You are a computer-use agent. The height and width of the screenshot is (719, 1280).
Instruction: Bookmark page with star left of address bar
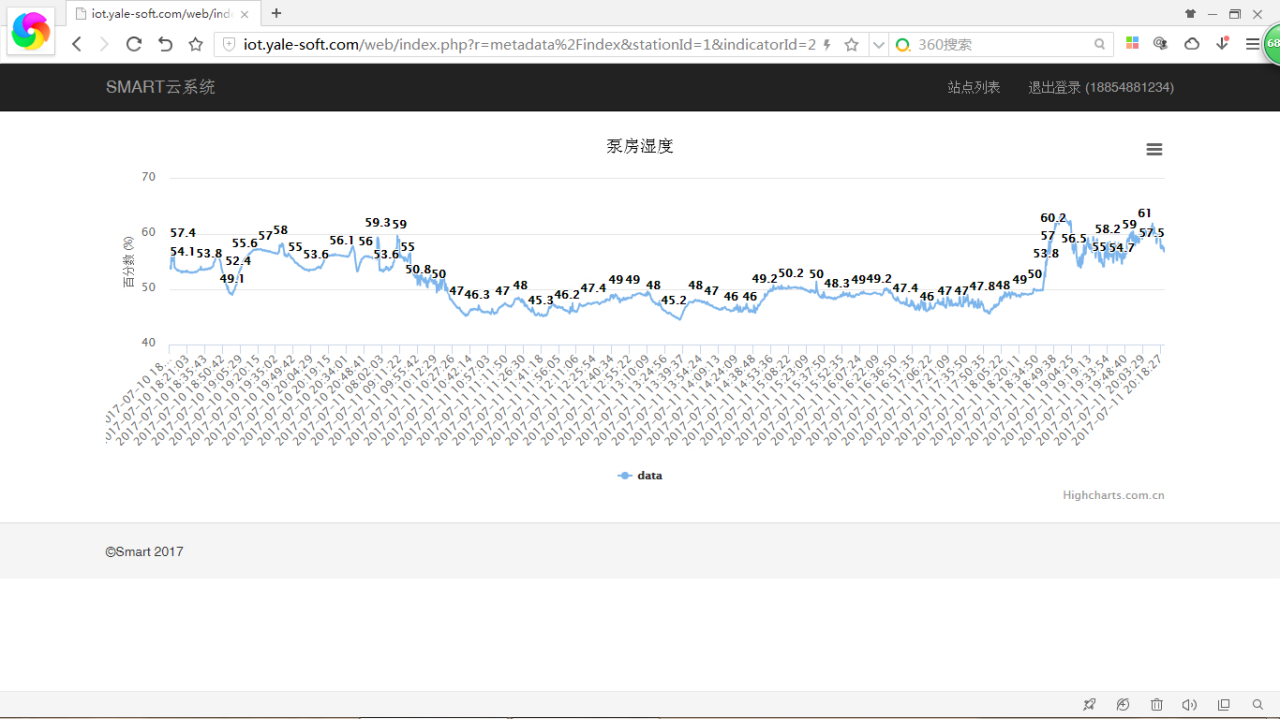pyautogui.click(x=196, y=44)
